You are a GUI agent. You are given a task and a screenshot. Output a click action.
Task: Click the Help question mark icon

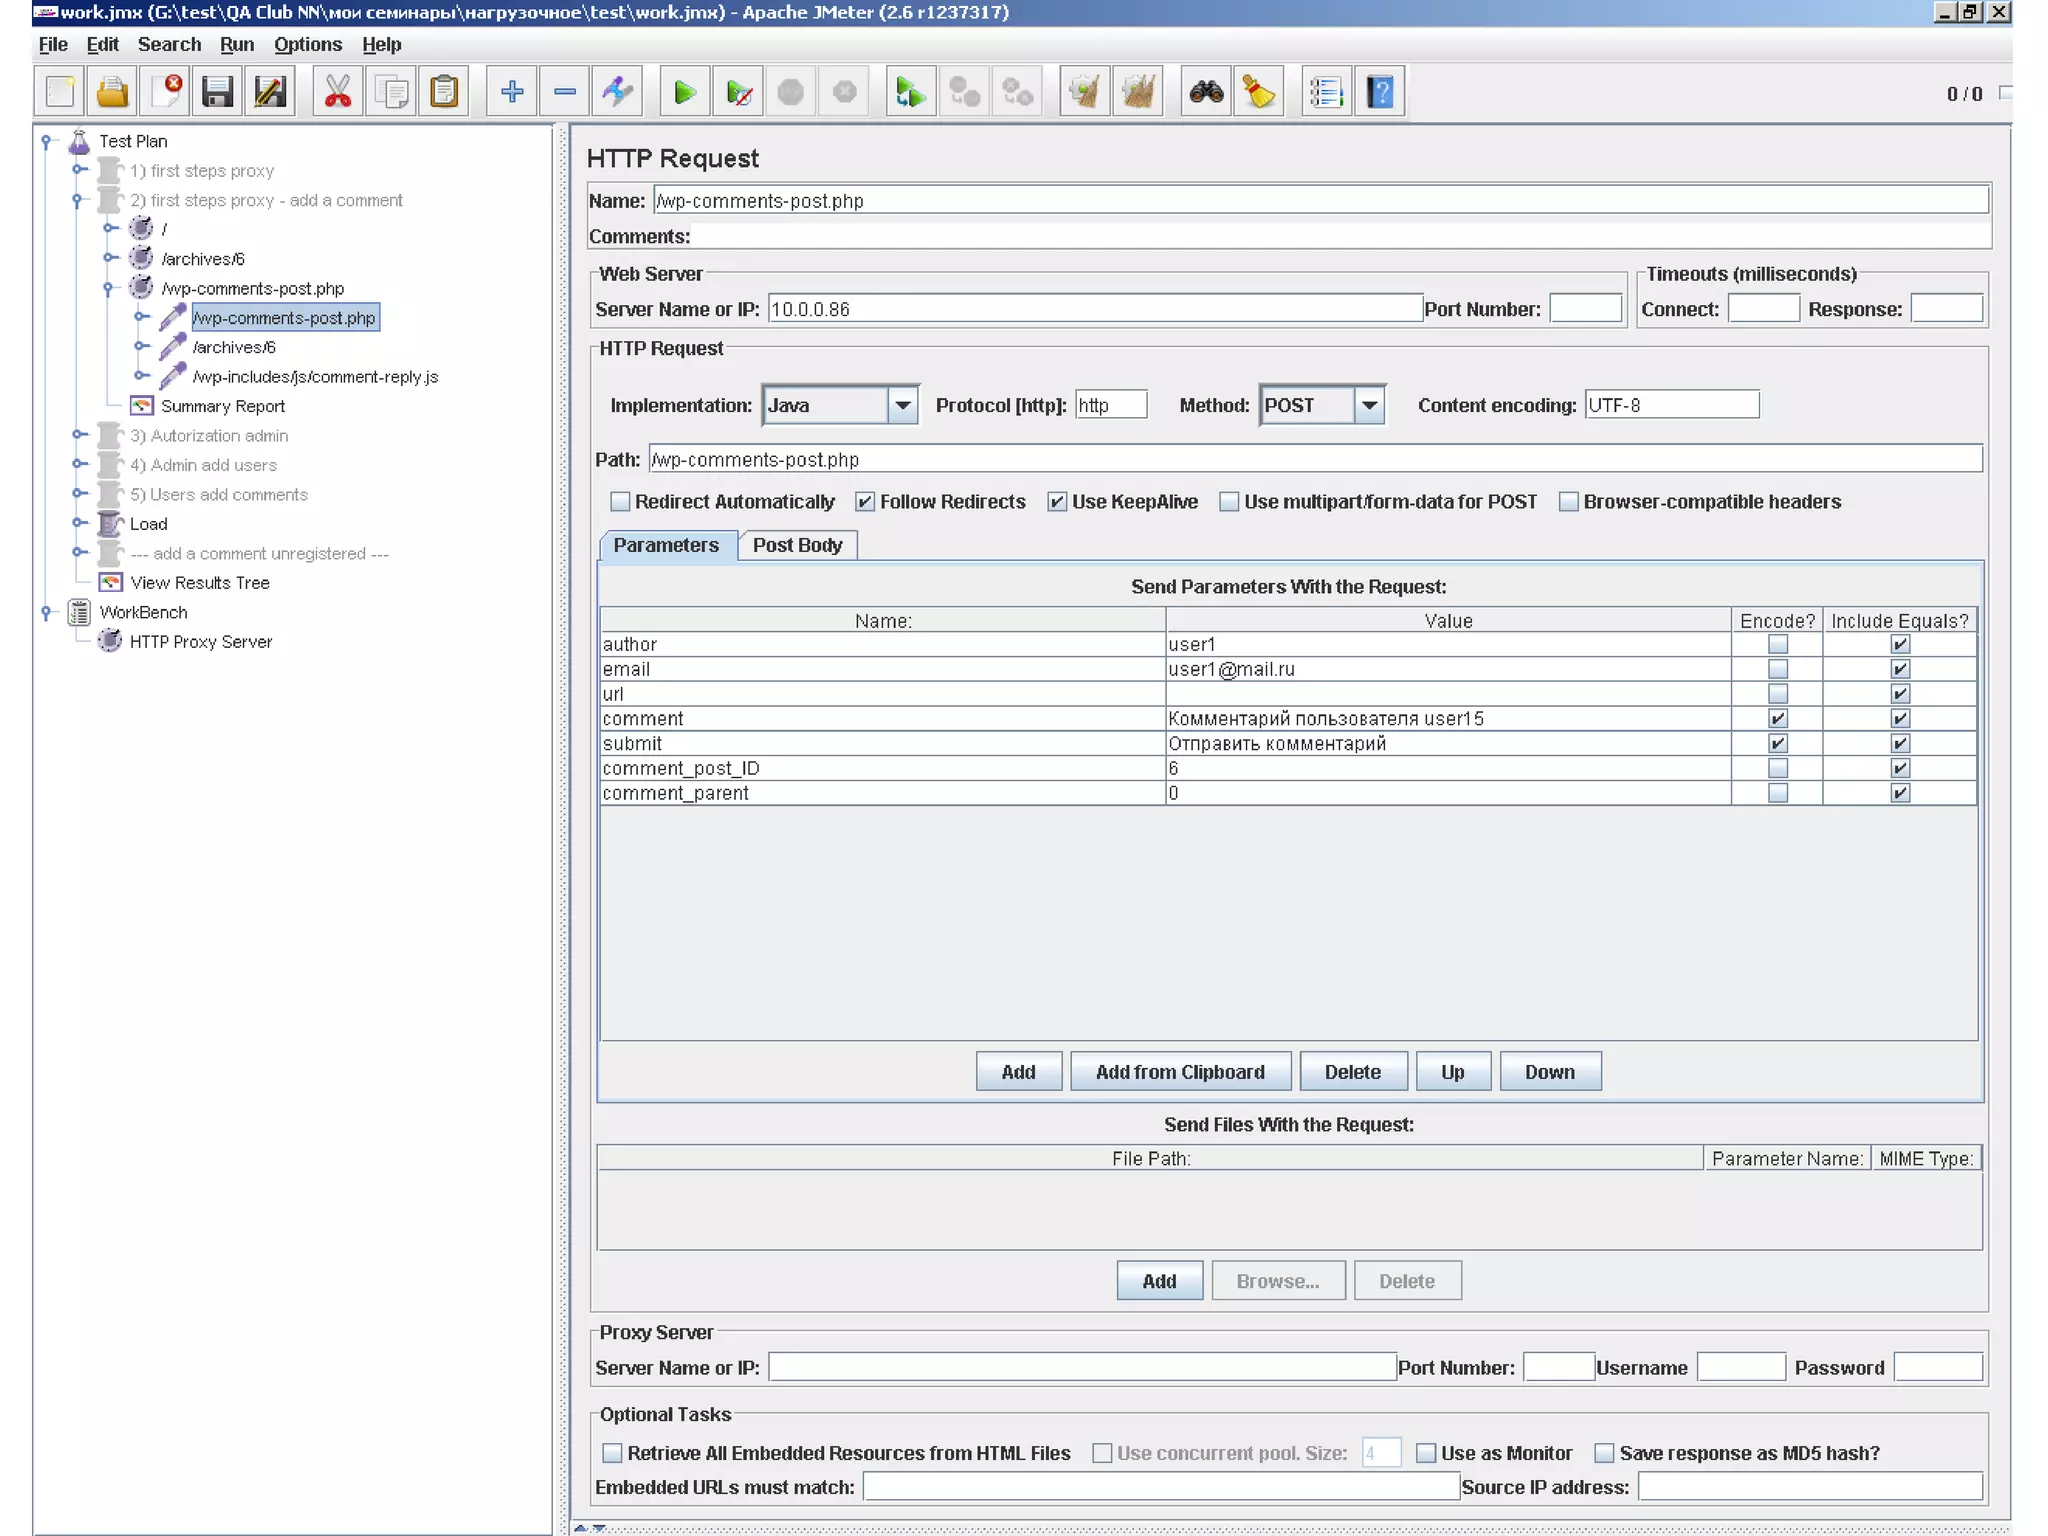click(x=1380, y=93)
